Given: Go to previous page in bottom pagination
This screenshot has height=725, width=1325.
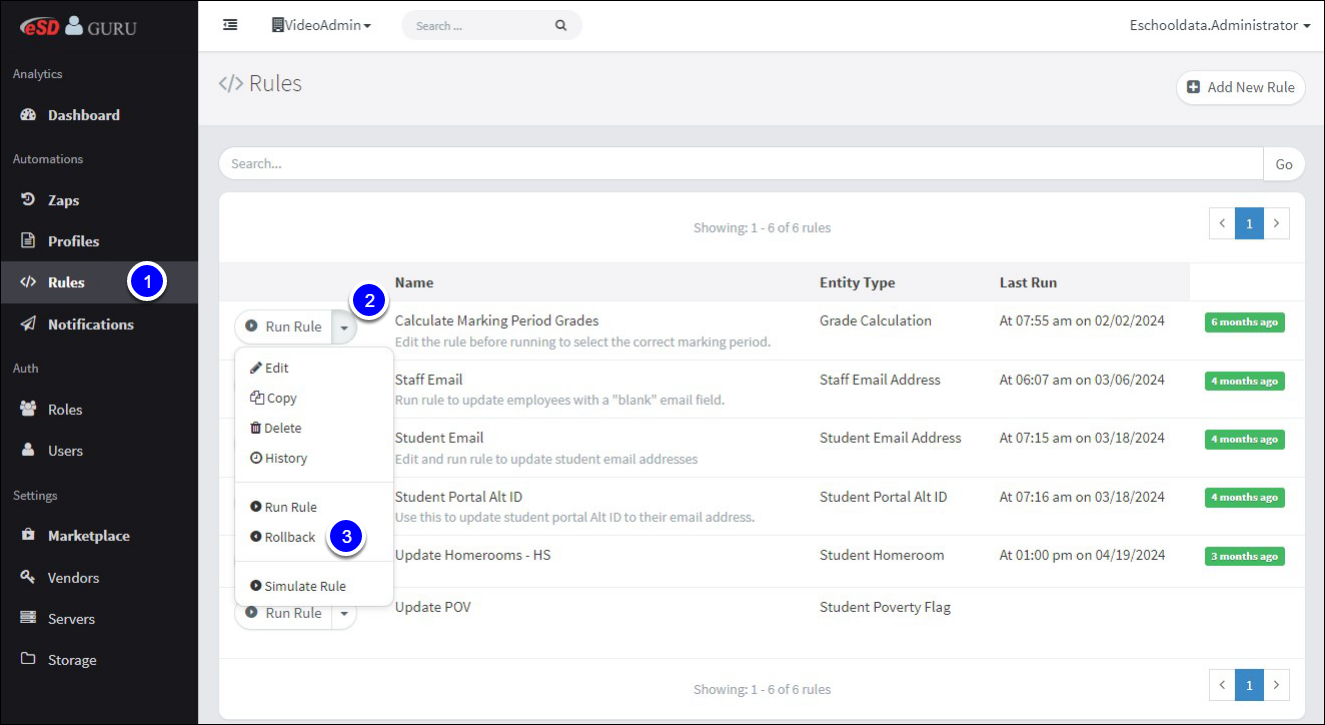Looking at the screenshot, I should click(x=1222, y=686).
